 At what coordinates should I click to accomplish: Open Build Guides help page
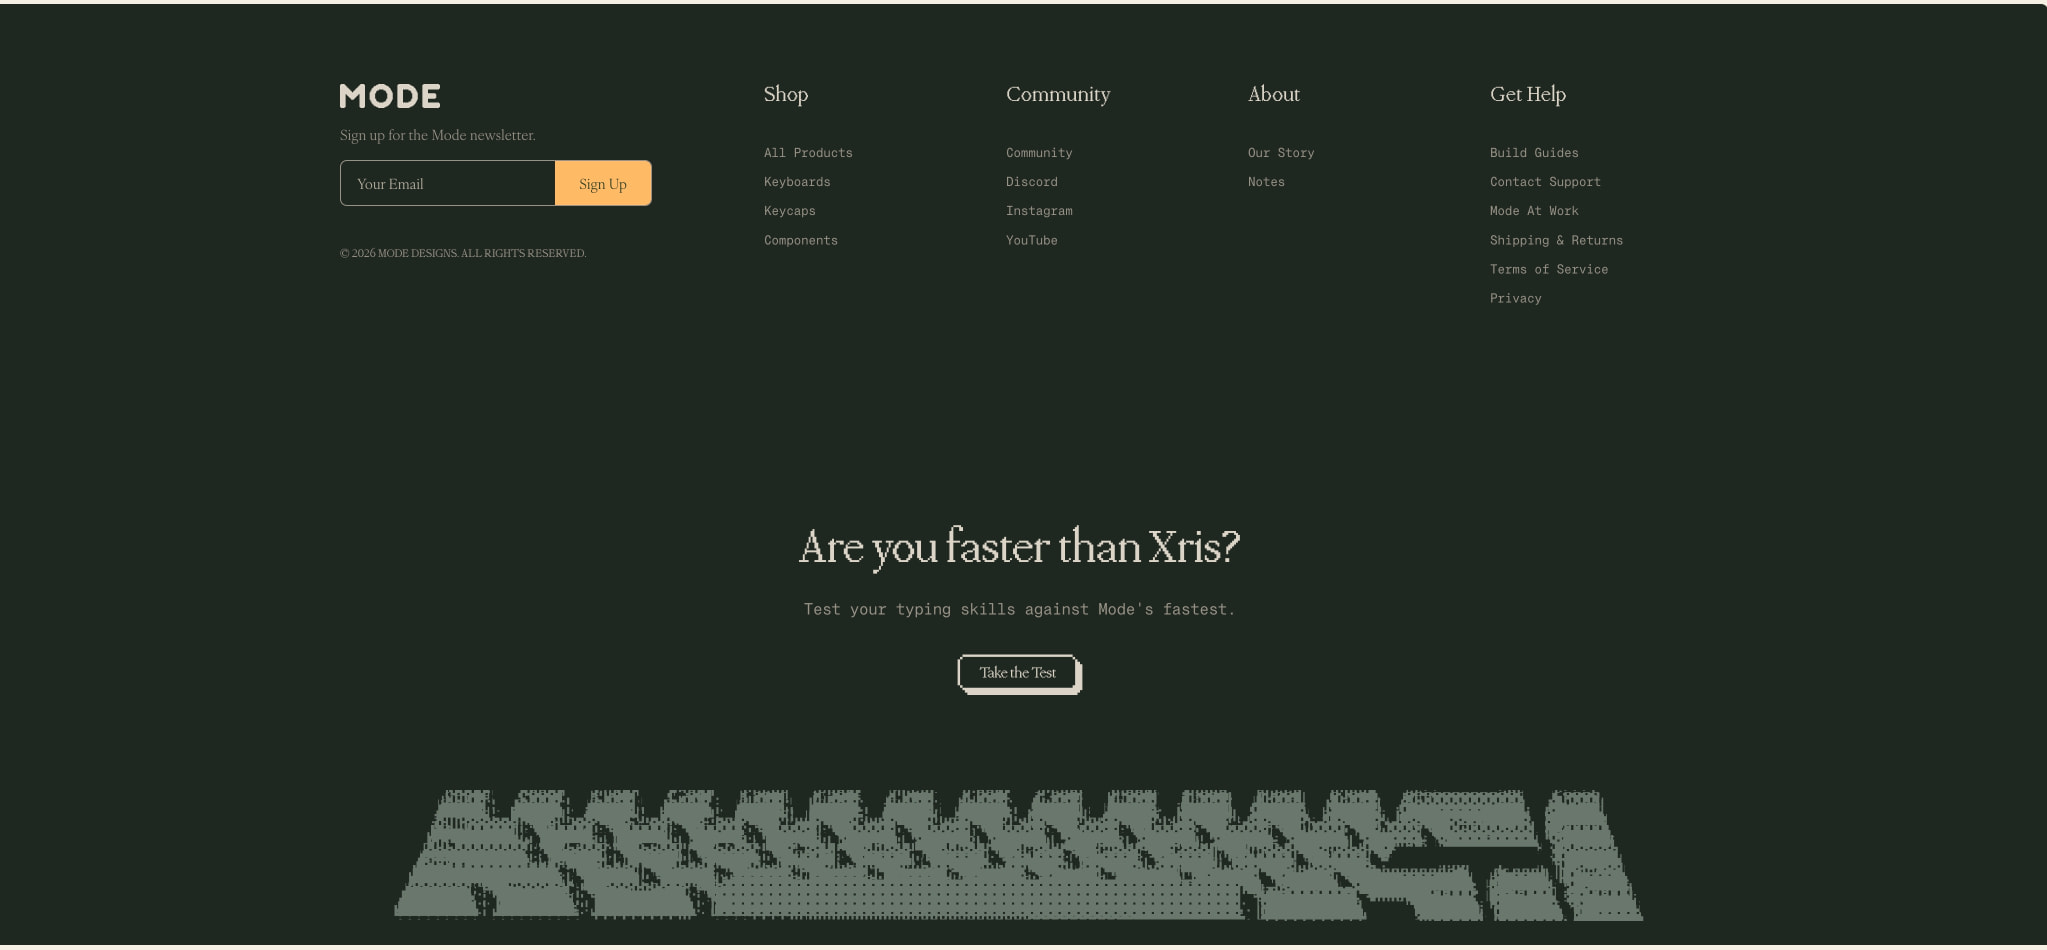click(x=1534, y=153)
